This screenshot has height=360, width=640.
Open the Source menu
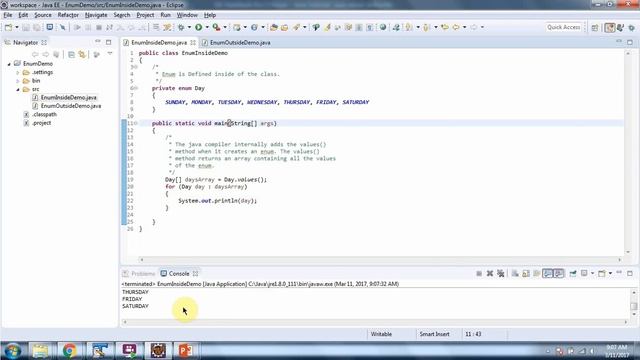point(43,15)
